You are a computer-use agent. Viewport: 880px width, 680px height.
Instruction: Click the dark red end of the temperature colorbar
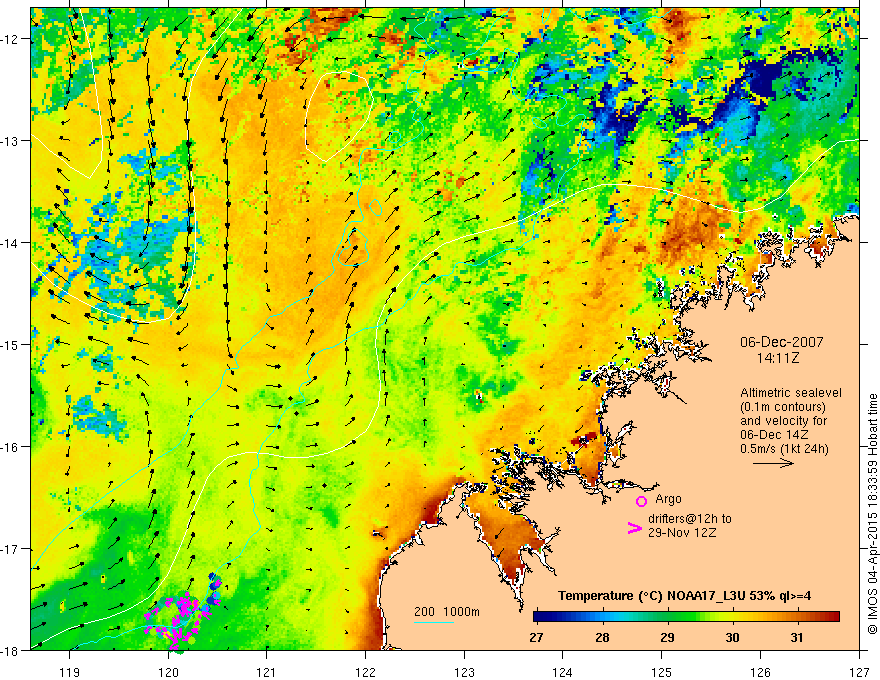[x=831, y=617]
